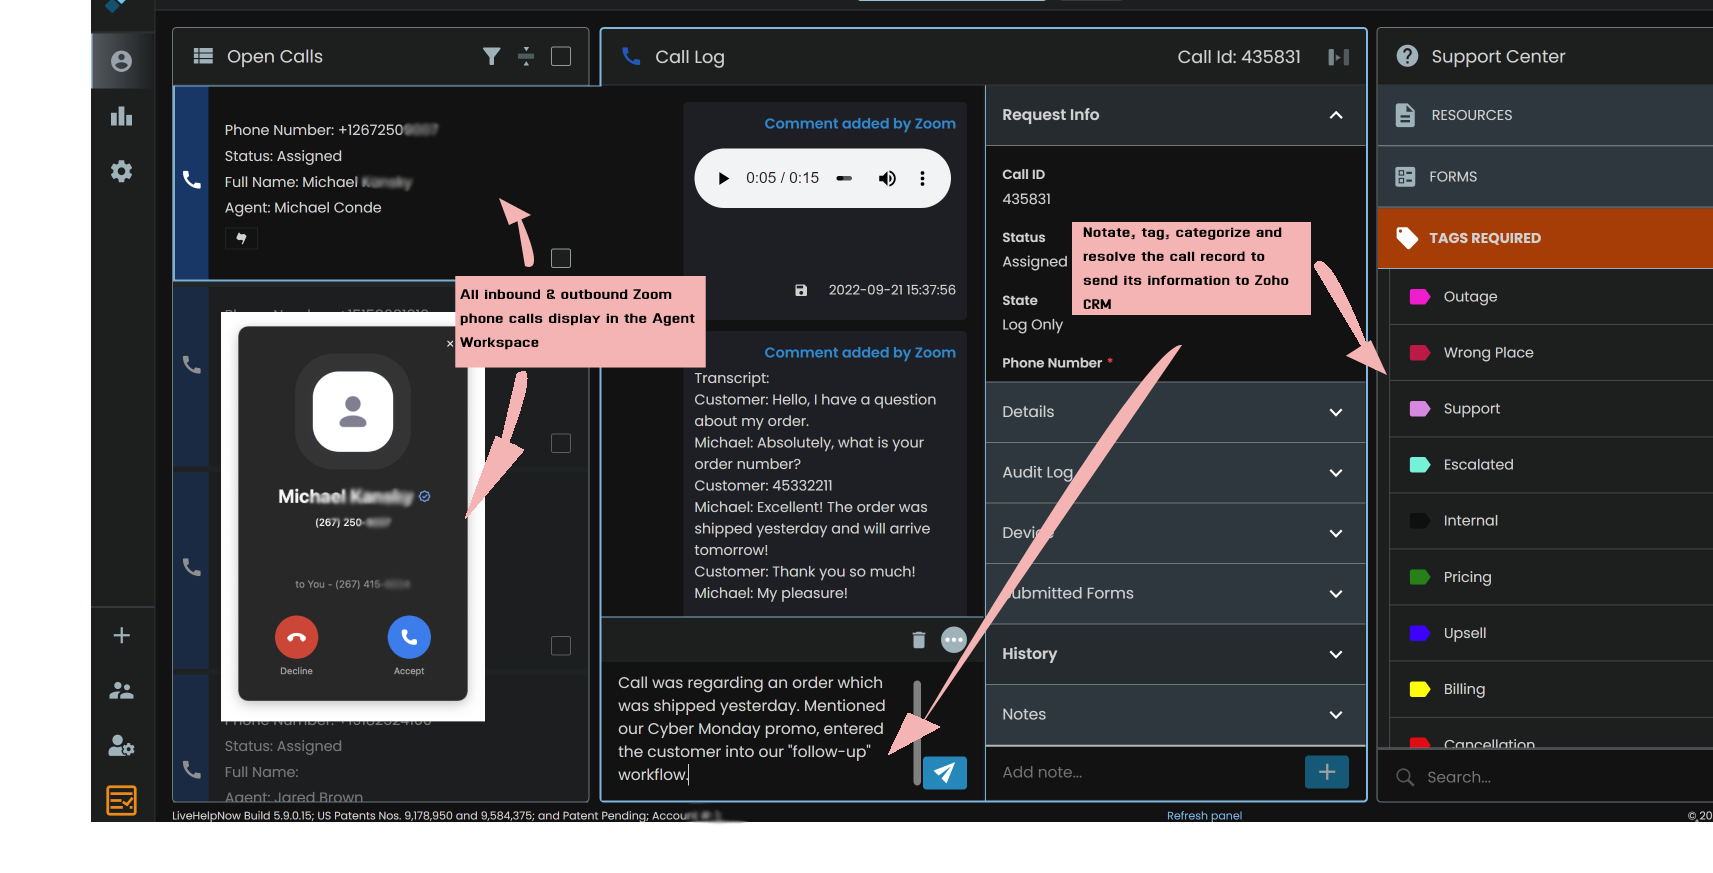Image resolution: width=1713 pixels, height=873 pixels.
Task: Open the analytics bar chart icon
Action: click(x=121, y=116)
